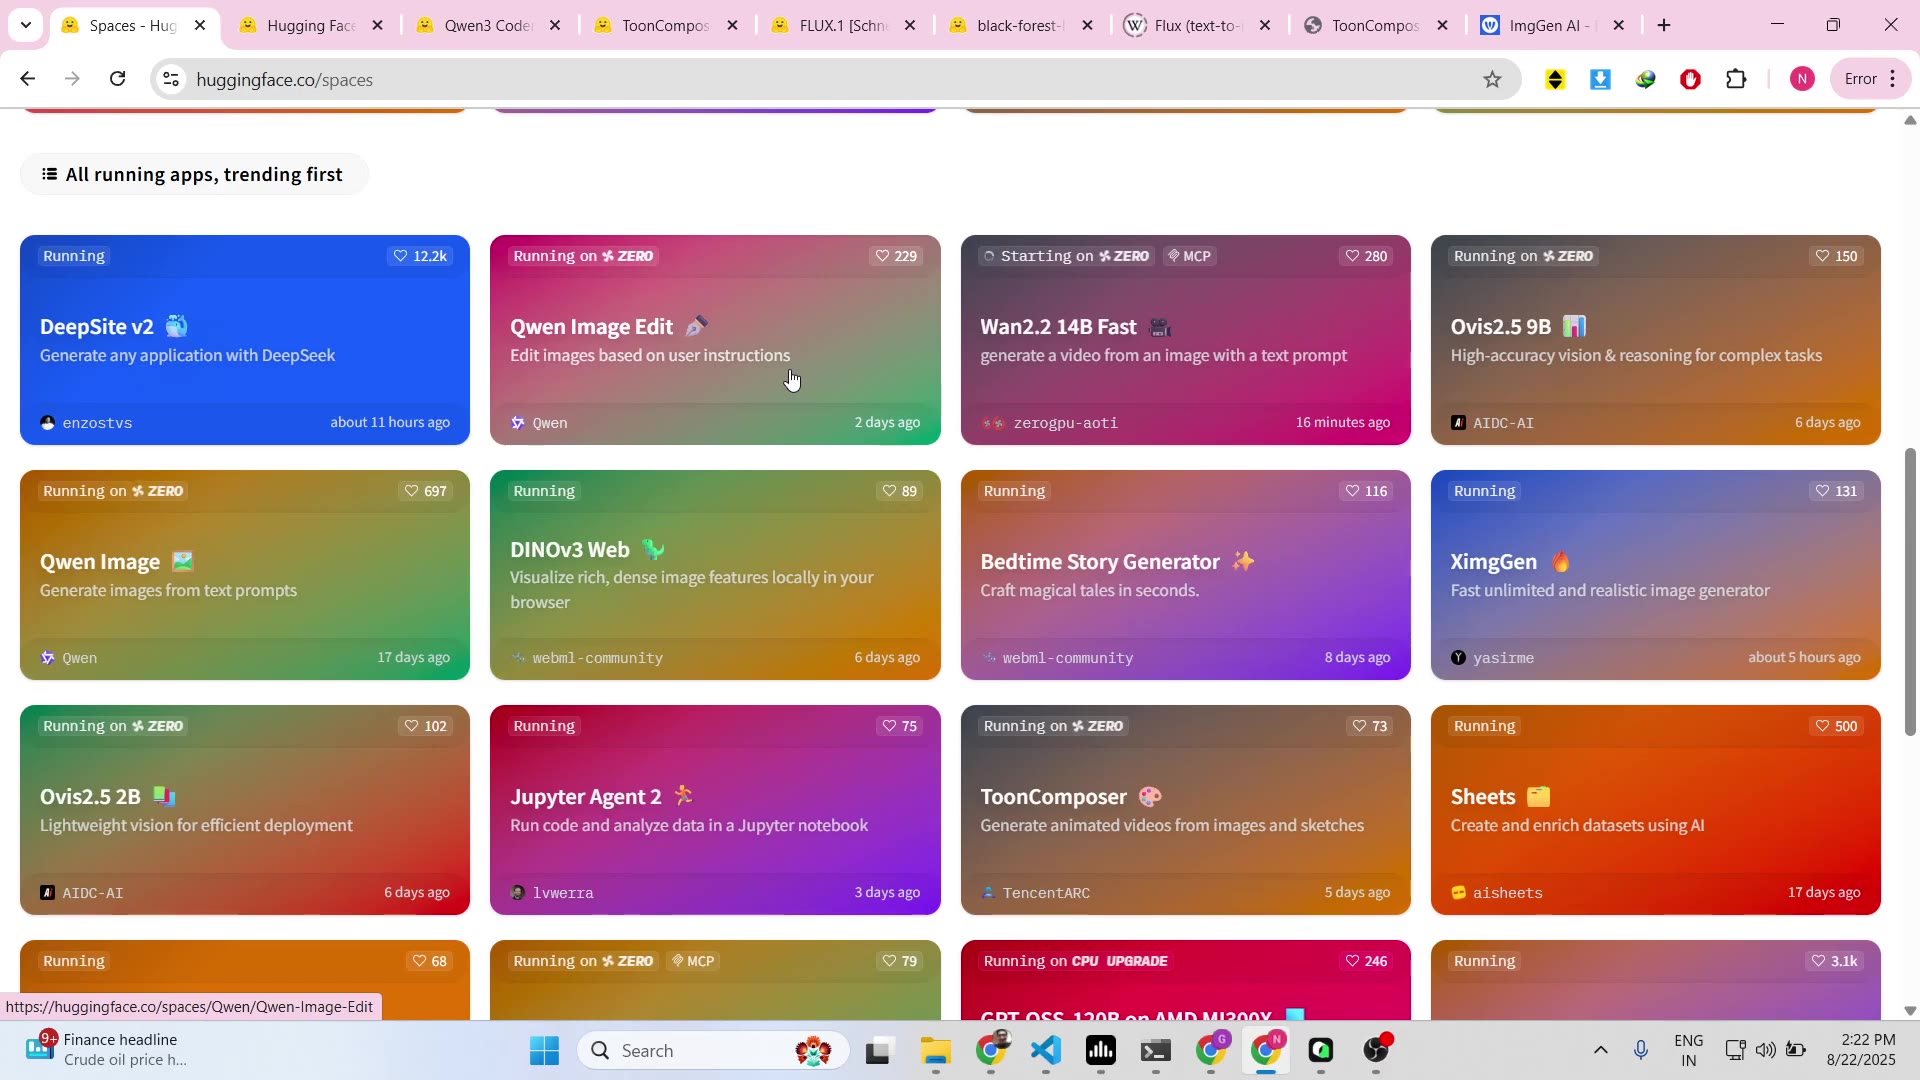Screen dimensions: 1920x1080
Task: Open the Jupyter Agent 2 space
Action: pyautogui.click(x=715, y=810)
